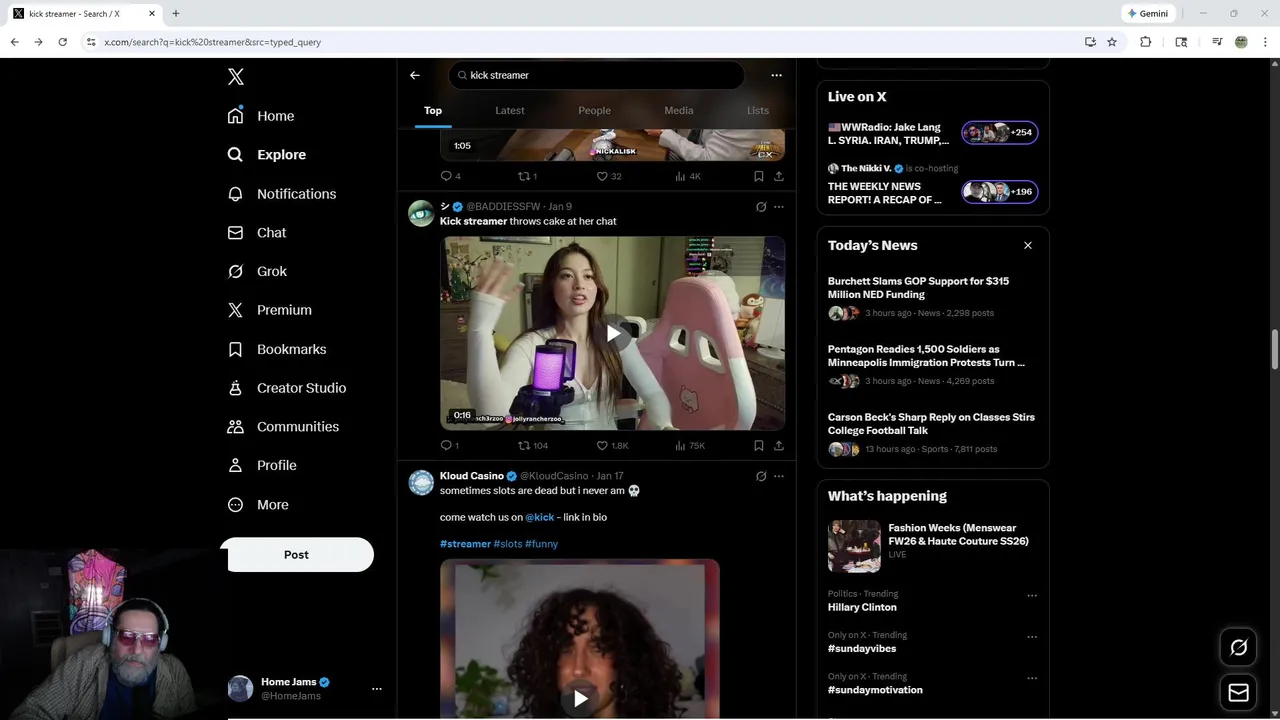
Task: Play the Kloud Casino video
Action: click(580, 698)
